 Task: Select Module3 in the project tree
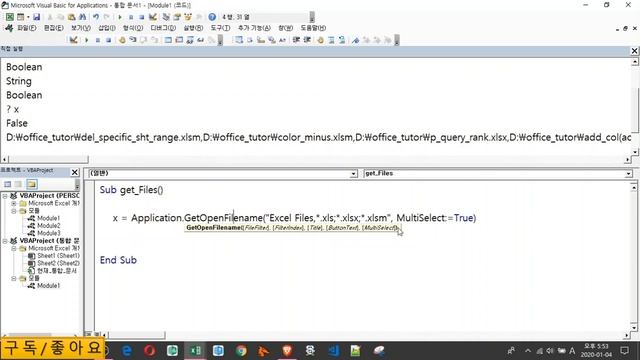coord(49,233)
